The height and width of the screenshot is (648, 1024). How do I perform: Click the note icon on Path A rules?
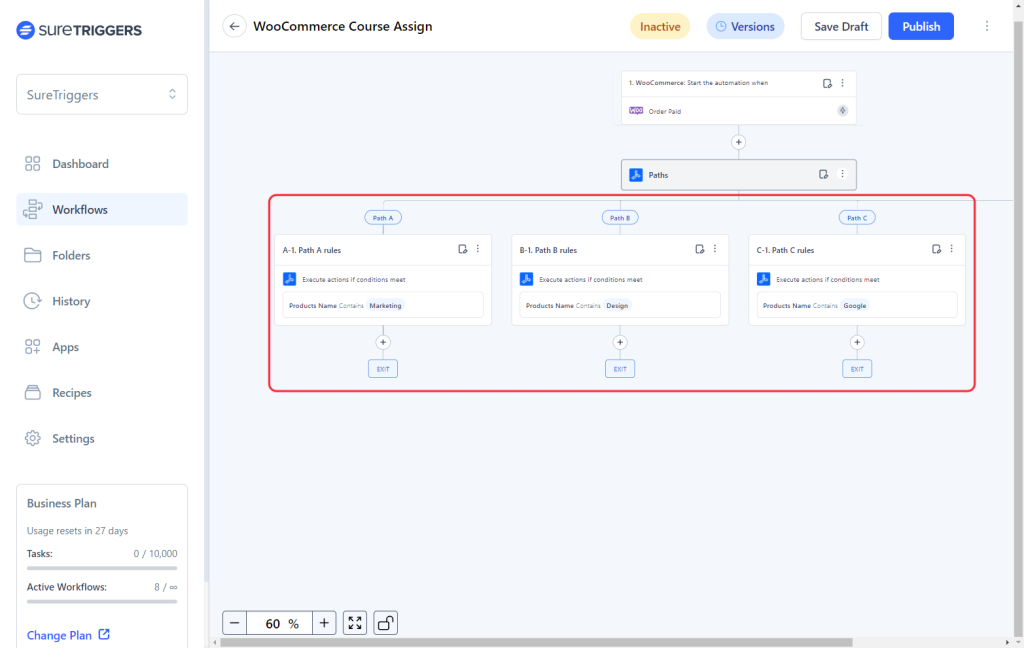pyautogui.click(x=462, y=249)
